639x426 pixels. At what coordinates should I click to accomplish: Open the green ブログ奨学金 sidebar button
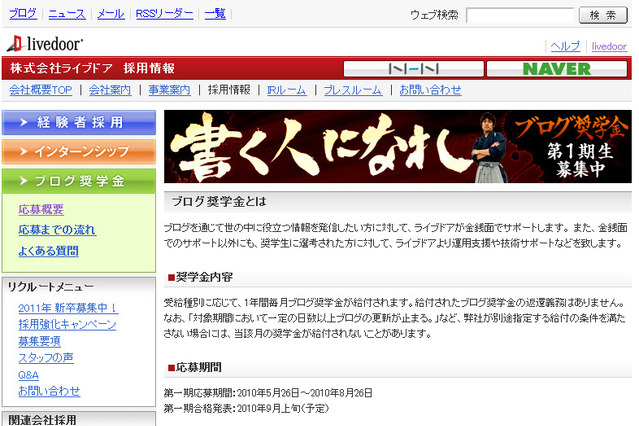click(x=79, y=181)
